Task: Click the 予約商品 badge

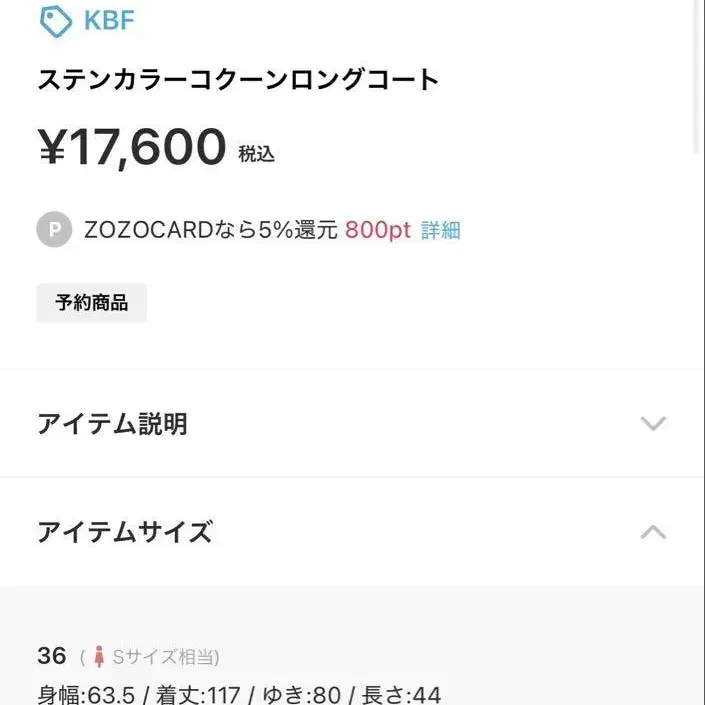Action: [x=92, y=303]
